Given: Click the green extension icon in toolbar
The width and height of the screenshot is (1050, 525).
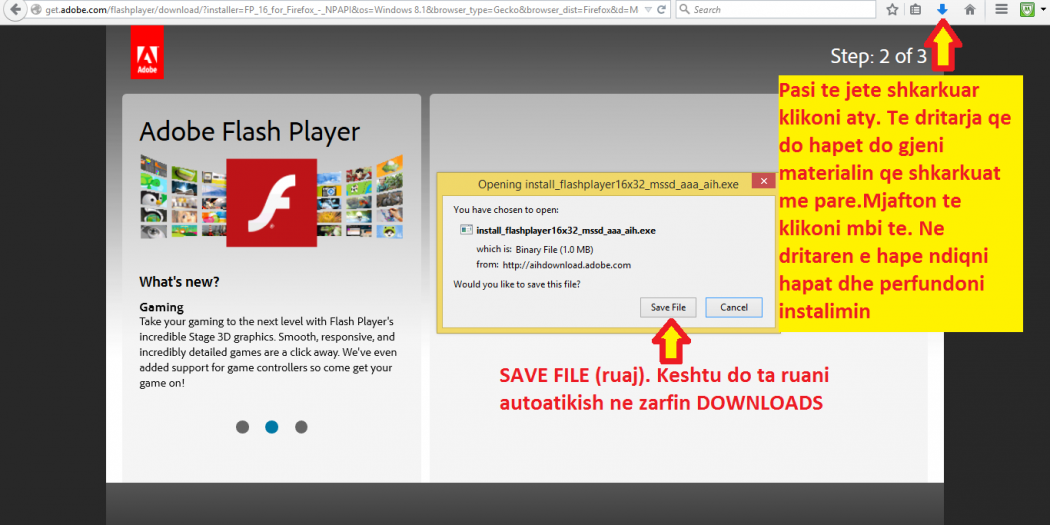Looking at the screenshot, I should (x=1028, y=10).
